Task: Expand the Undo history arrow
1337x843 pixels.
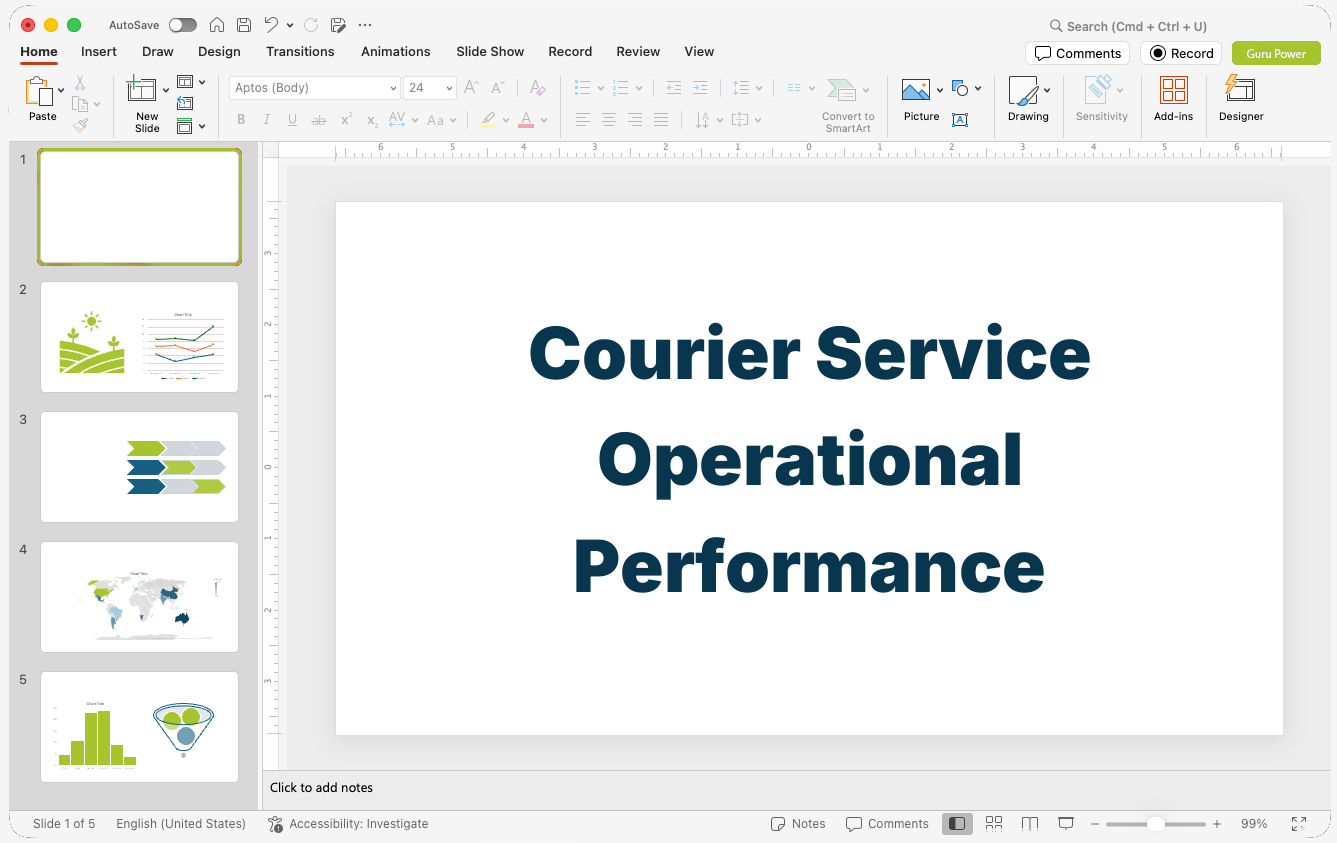Action: pyautogui.click(x=290, y=25)
